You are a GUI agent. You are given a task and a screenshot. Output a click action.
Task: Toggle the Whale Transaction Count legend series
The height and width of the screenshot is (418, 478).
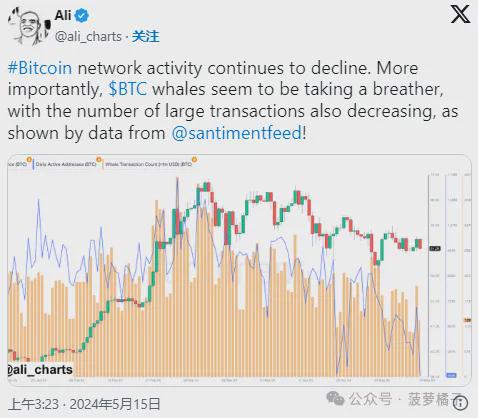point(148,164)
